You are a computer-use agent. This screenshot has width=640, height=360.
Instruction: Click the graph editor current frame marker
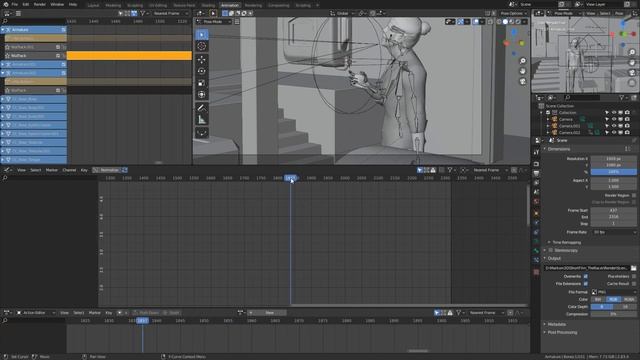(x=291, y=178)
